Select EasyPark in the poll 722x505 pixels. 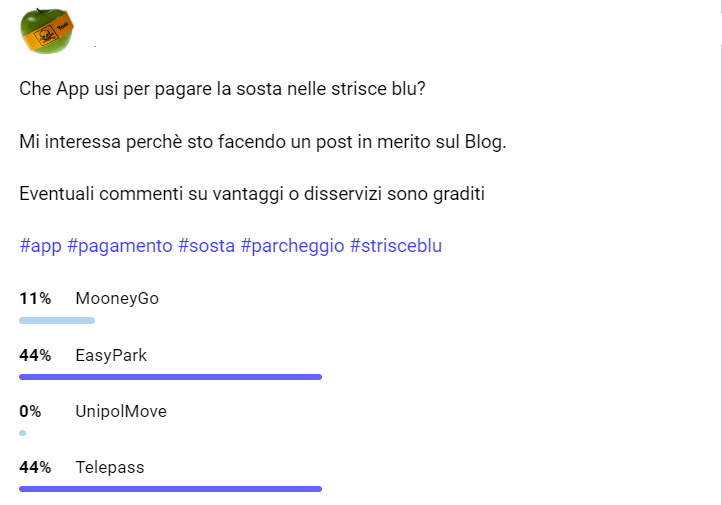point(111,355)
